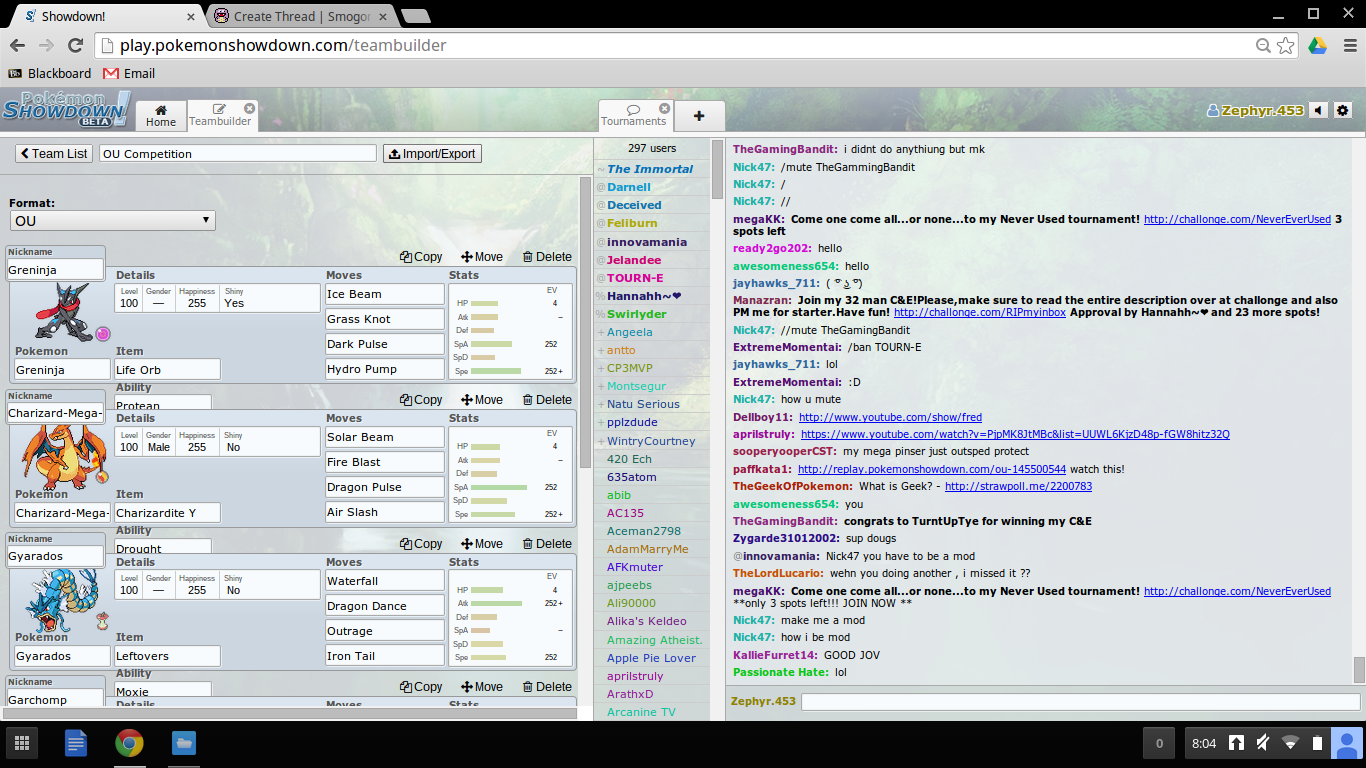Click the Import/Export button
Image resolution: width=1366 pixels, height=768 pixels.
(432, 154)
